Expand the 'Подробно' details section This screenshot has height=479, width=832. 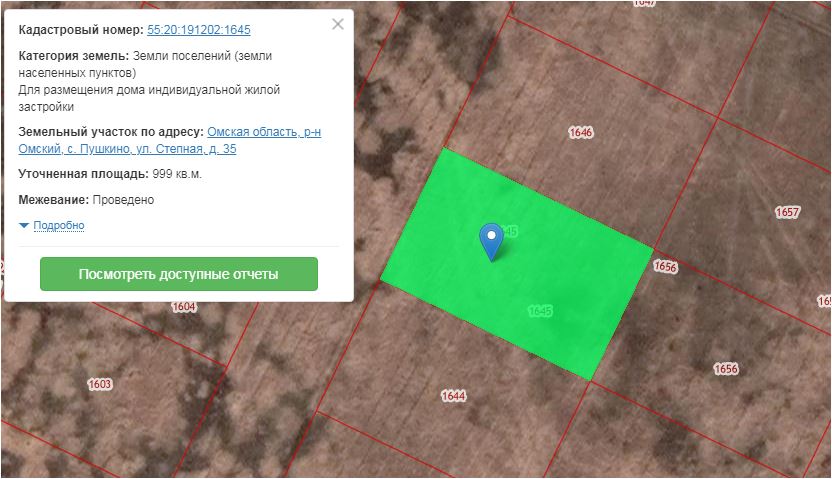click(58, 225)
